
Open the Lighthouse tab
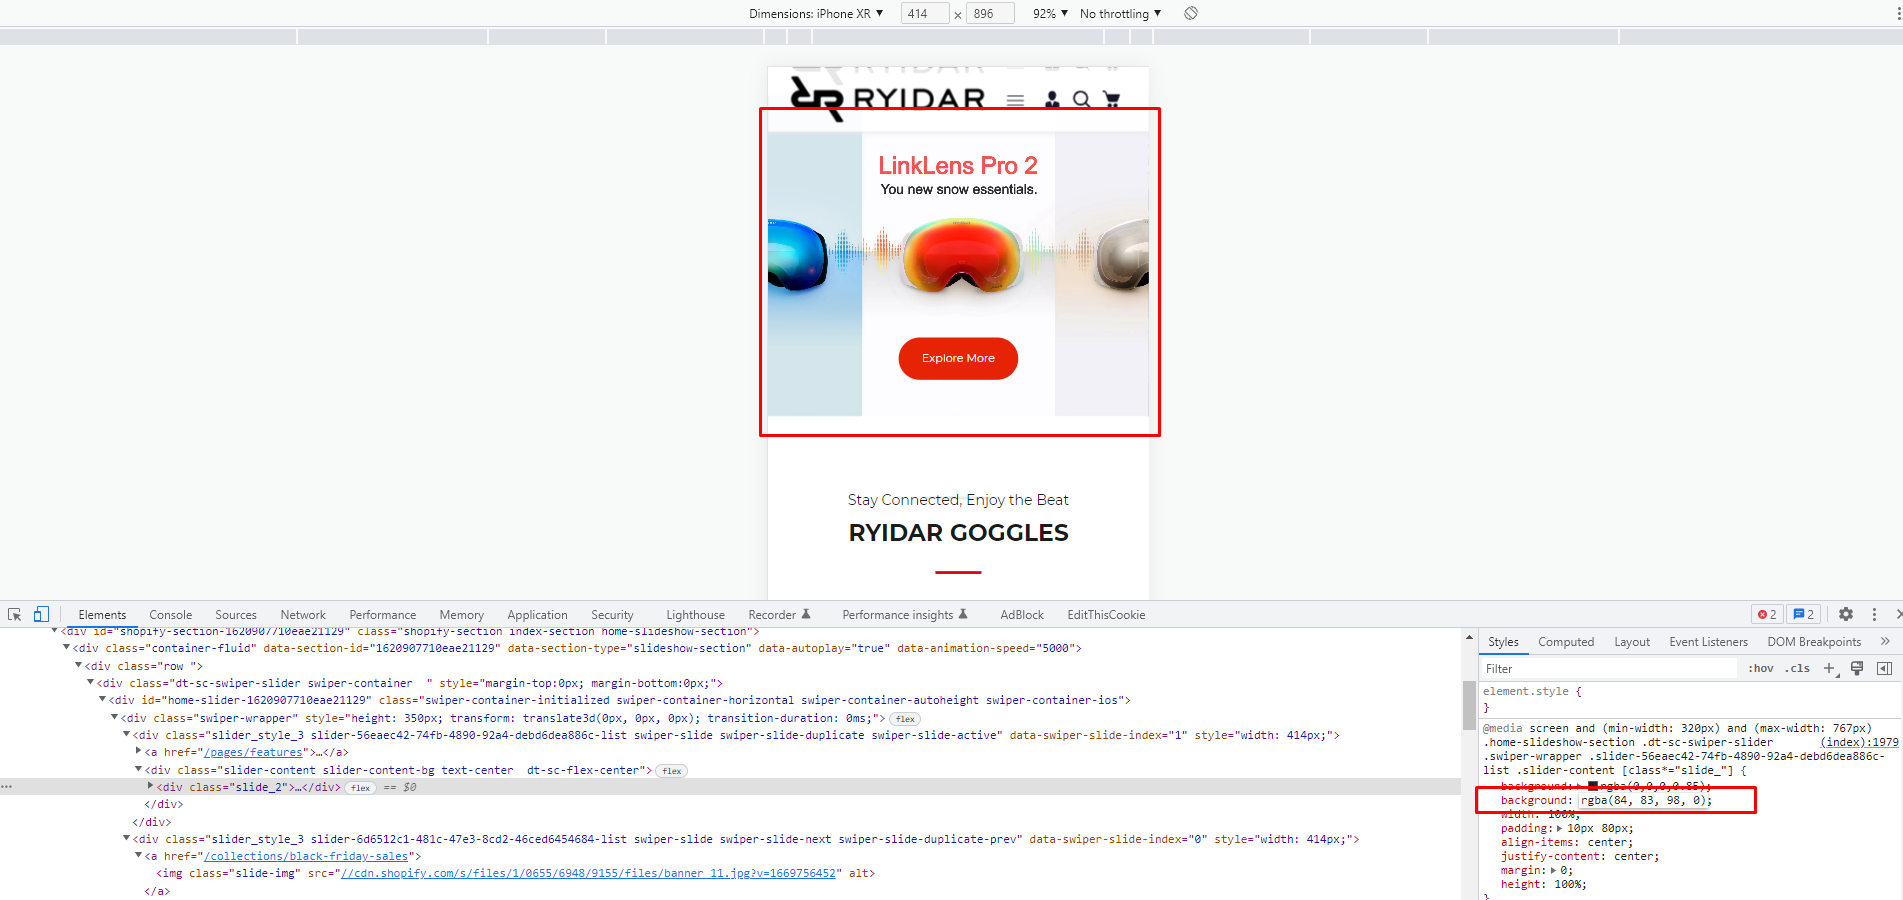point(695,615)
